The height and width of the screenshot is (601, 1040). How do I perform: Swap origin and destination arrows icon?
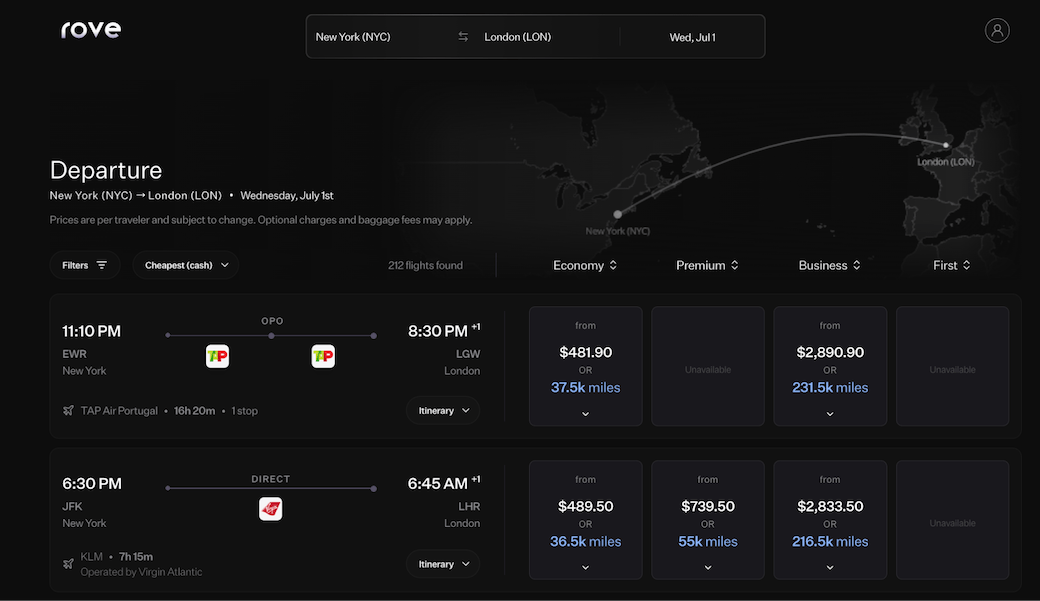point(463,37)
